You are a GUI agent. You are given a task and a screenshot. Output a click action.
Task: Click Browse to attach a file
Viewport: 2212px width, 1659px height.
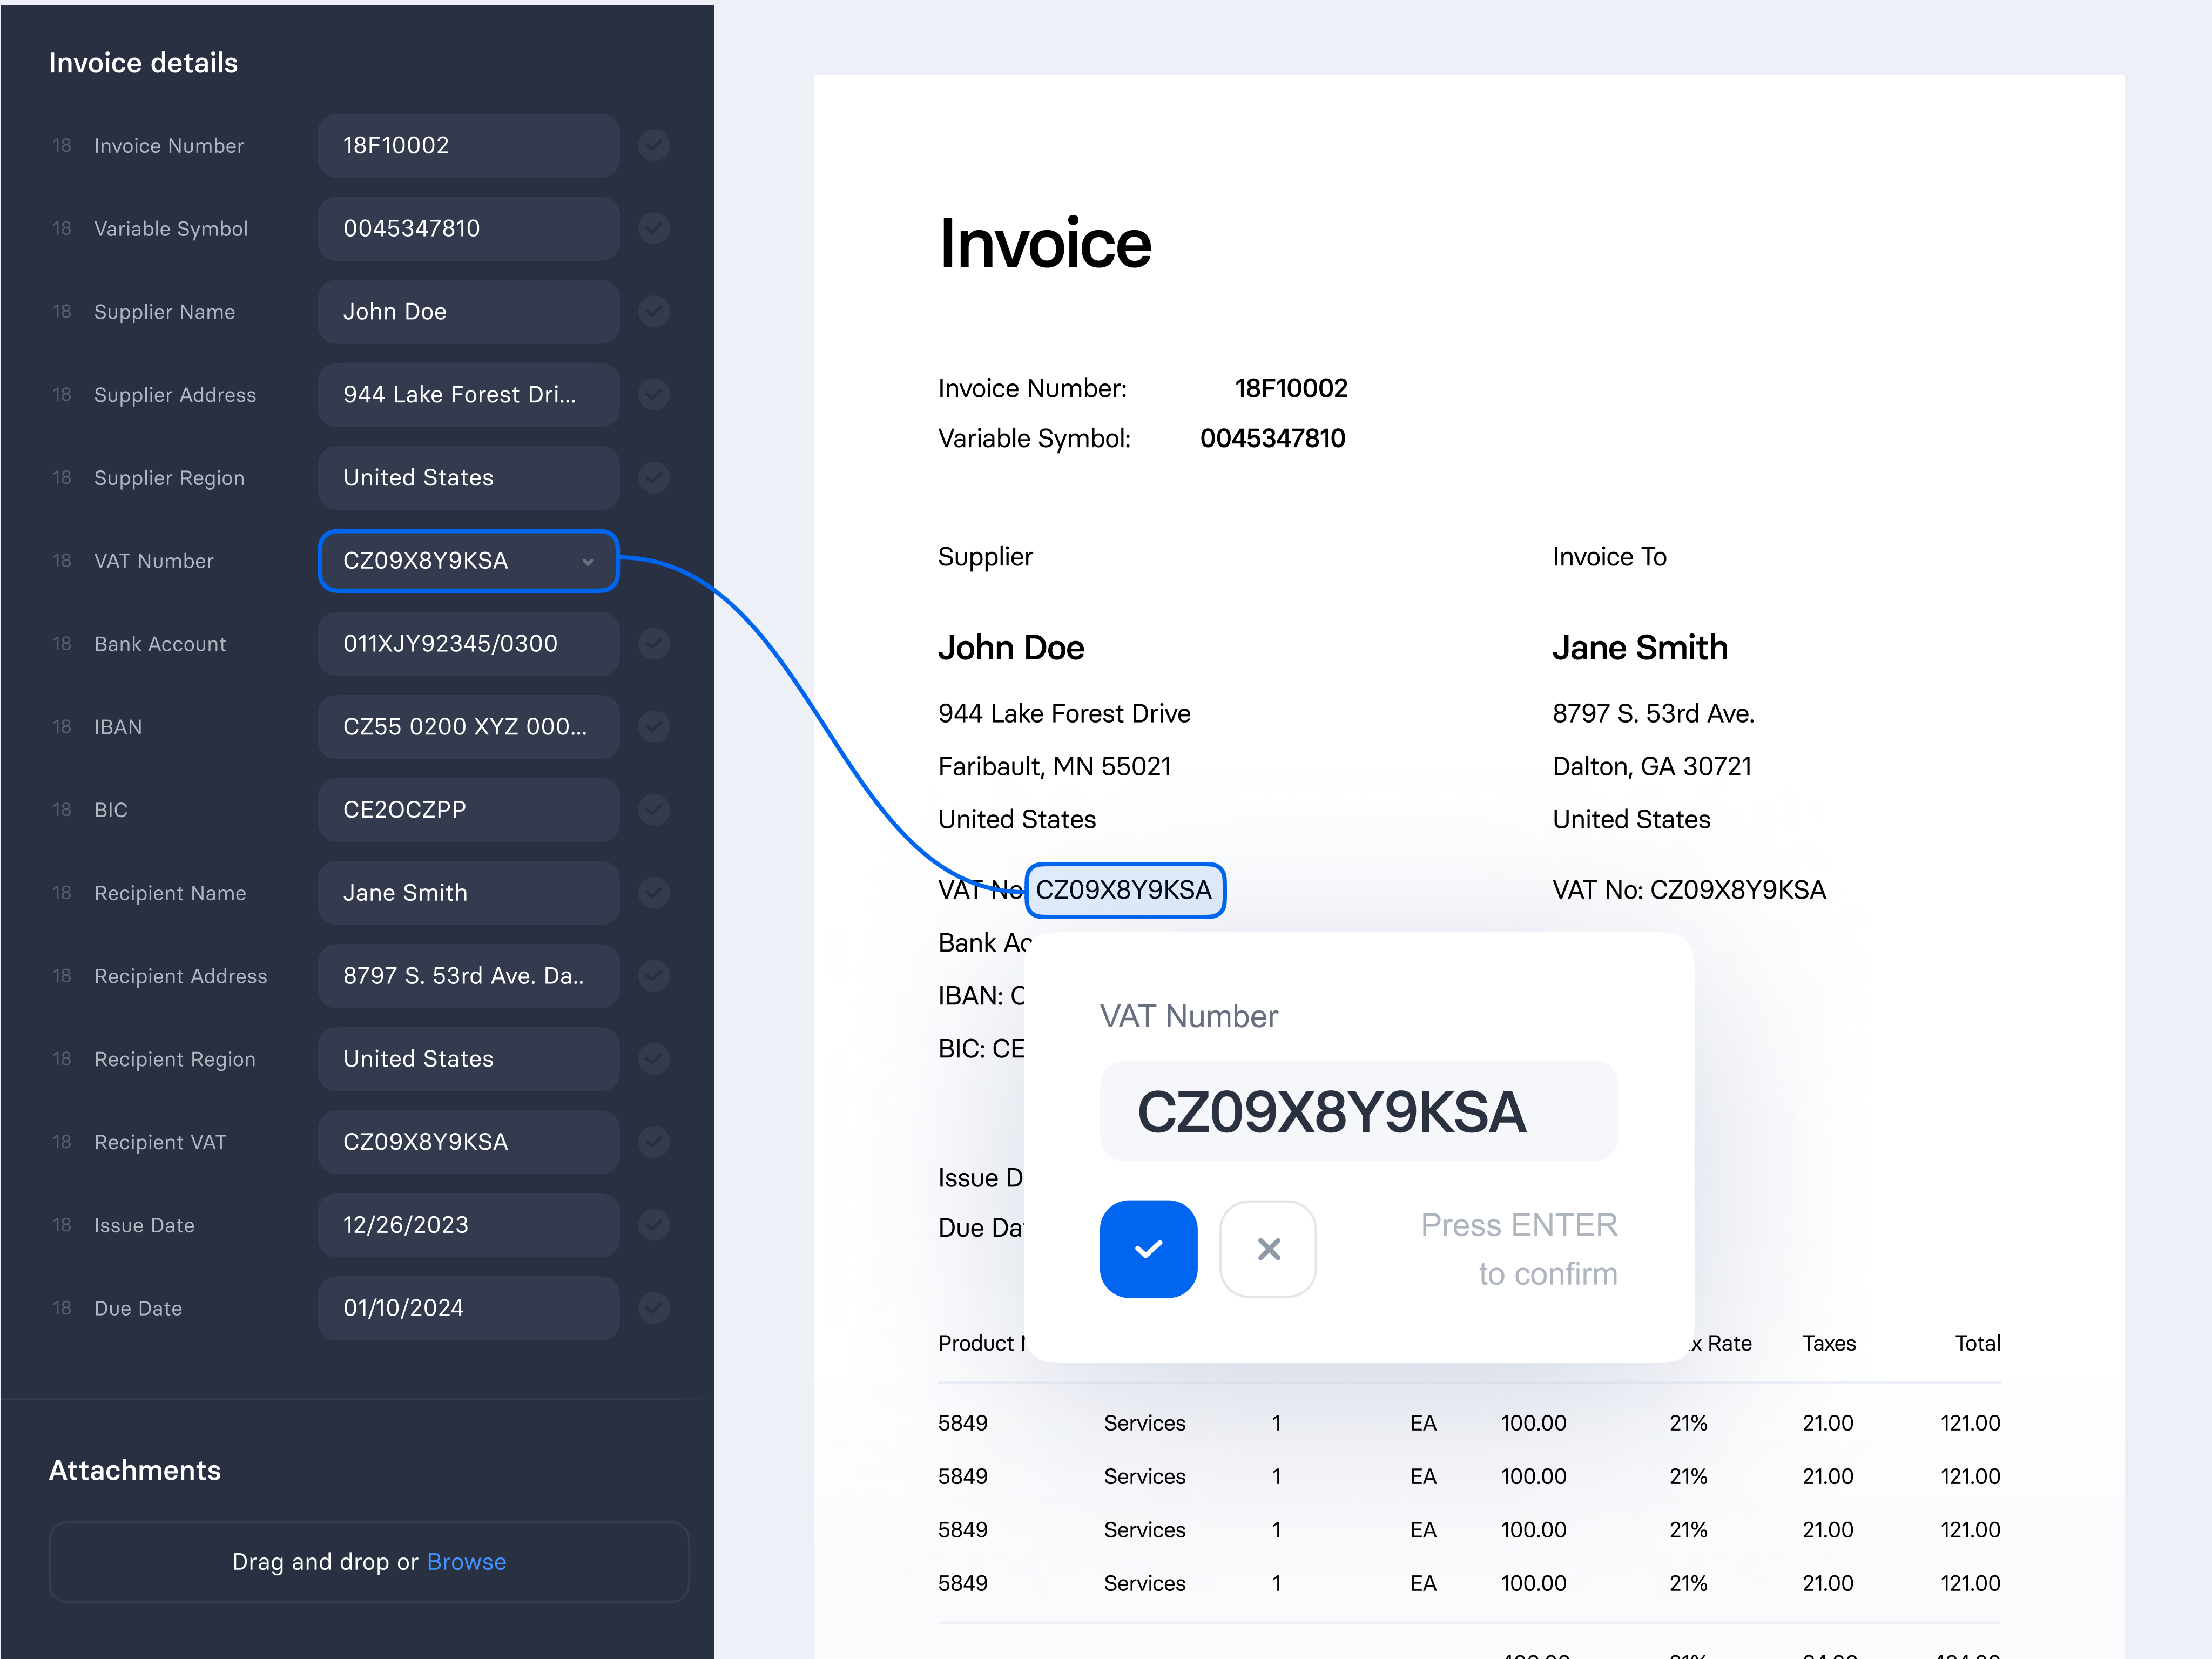point(466,1561)
